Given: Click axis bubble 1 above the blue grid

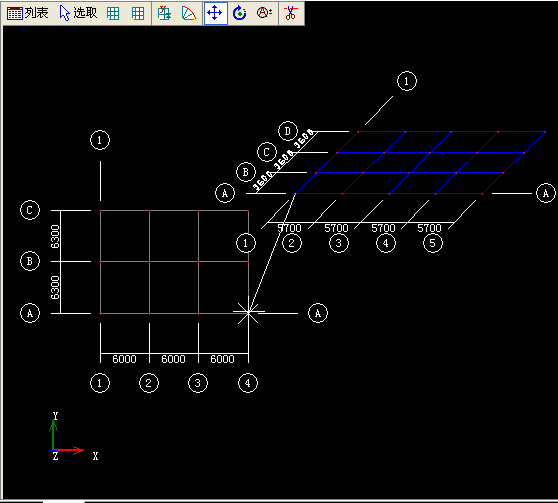Looking at the screenshot, I should [x=407, y=81].
